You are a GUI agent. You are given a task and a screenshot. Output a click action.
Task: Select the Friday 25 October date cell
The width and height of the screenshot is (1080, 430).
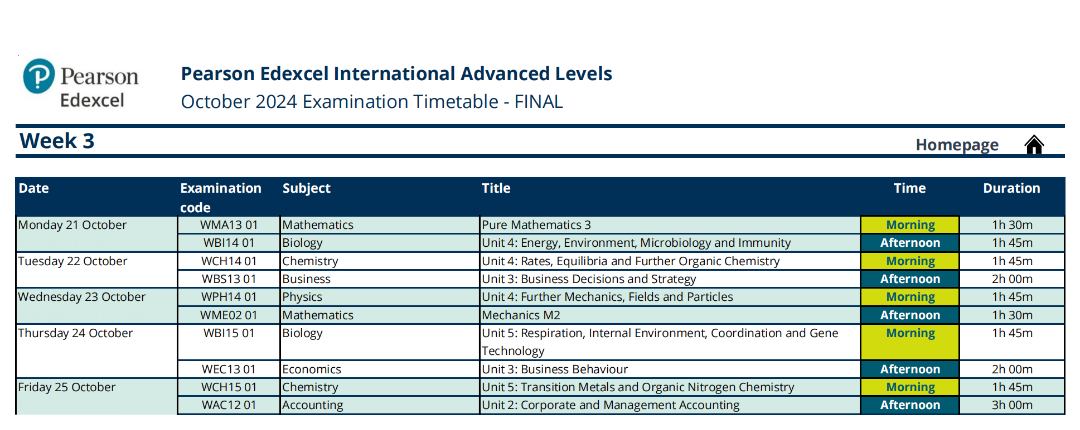click(96, 396)
